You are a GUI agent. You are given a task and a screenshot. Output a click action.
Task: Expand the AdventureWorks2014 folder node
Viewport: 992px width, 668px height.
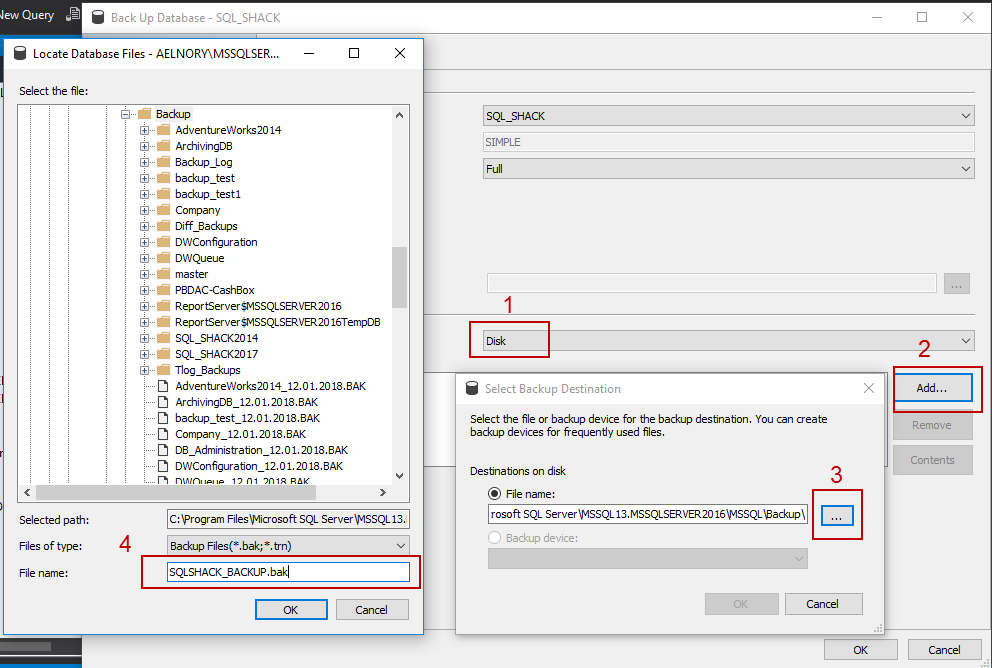(x=144, y=130)
